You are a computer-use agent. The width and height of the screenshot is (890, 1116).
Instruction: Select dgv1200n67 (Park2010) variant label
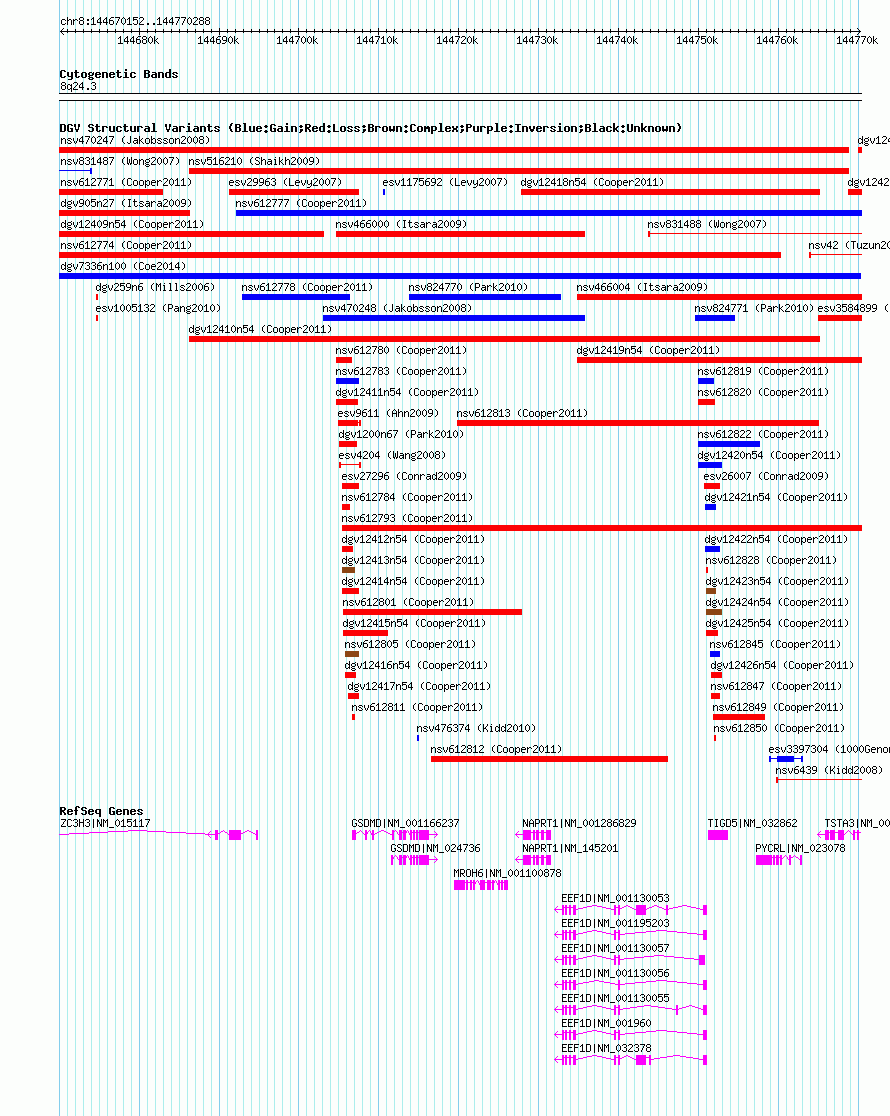(x=401, y=434)
